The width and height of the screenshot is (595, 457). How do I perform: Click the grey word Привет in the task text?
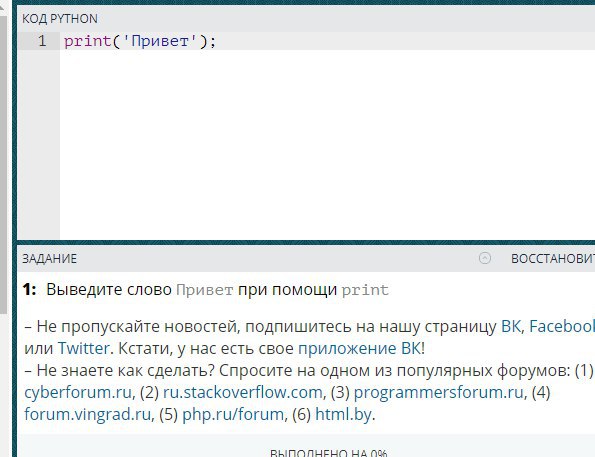click(205, 290)
